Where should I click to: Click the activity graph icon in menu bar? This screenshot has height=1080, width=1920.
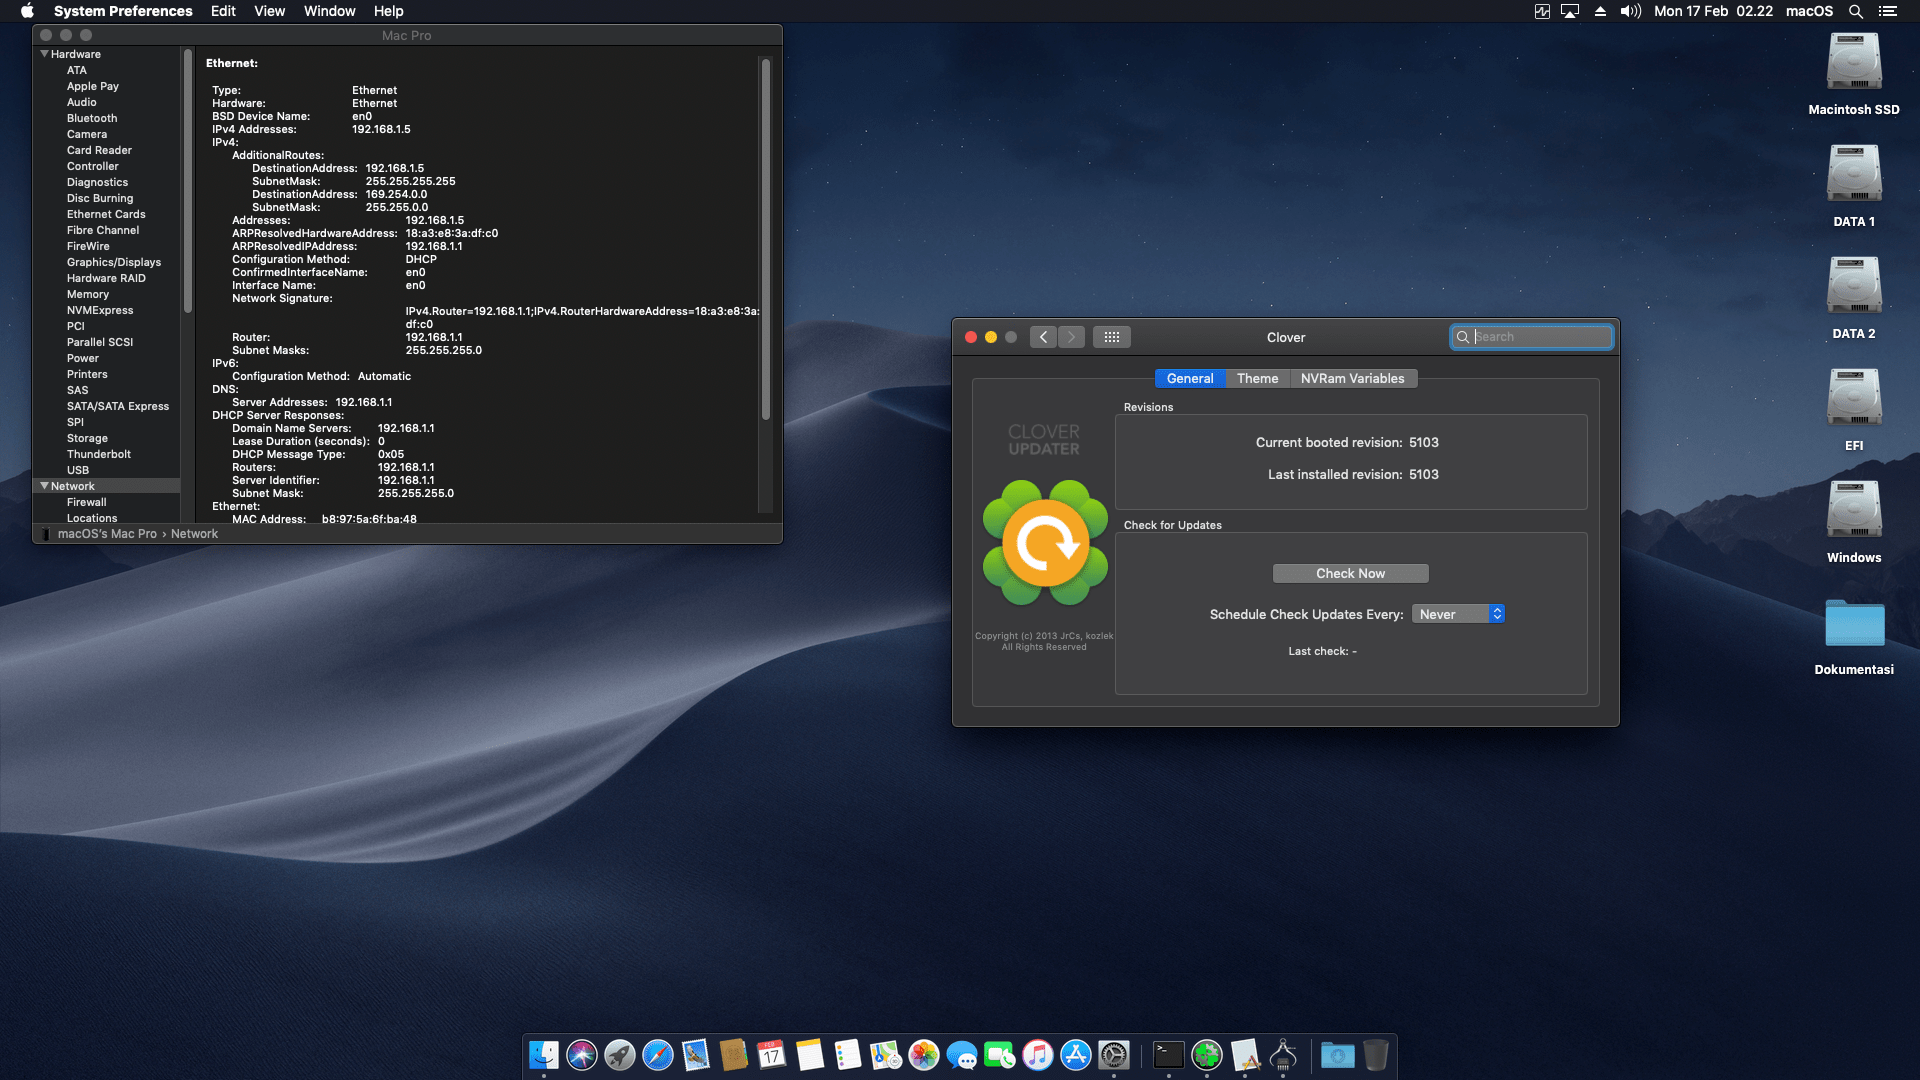1542,11
